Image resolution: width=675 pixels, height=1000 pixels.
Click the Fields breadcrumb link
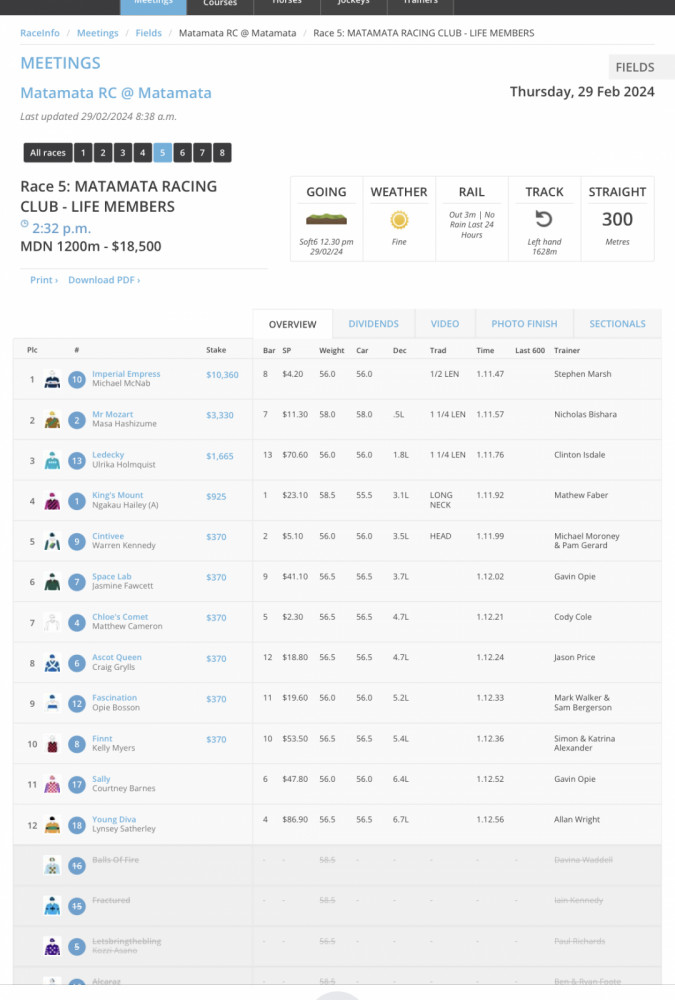tap(149, 33)
